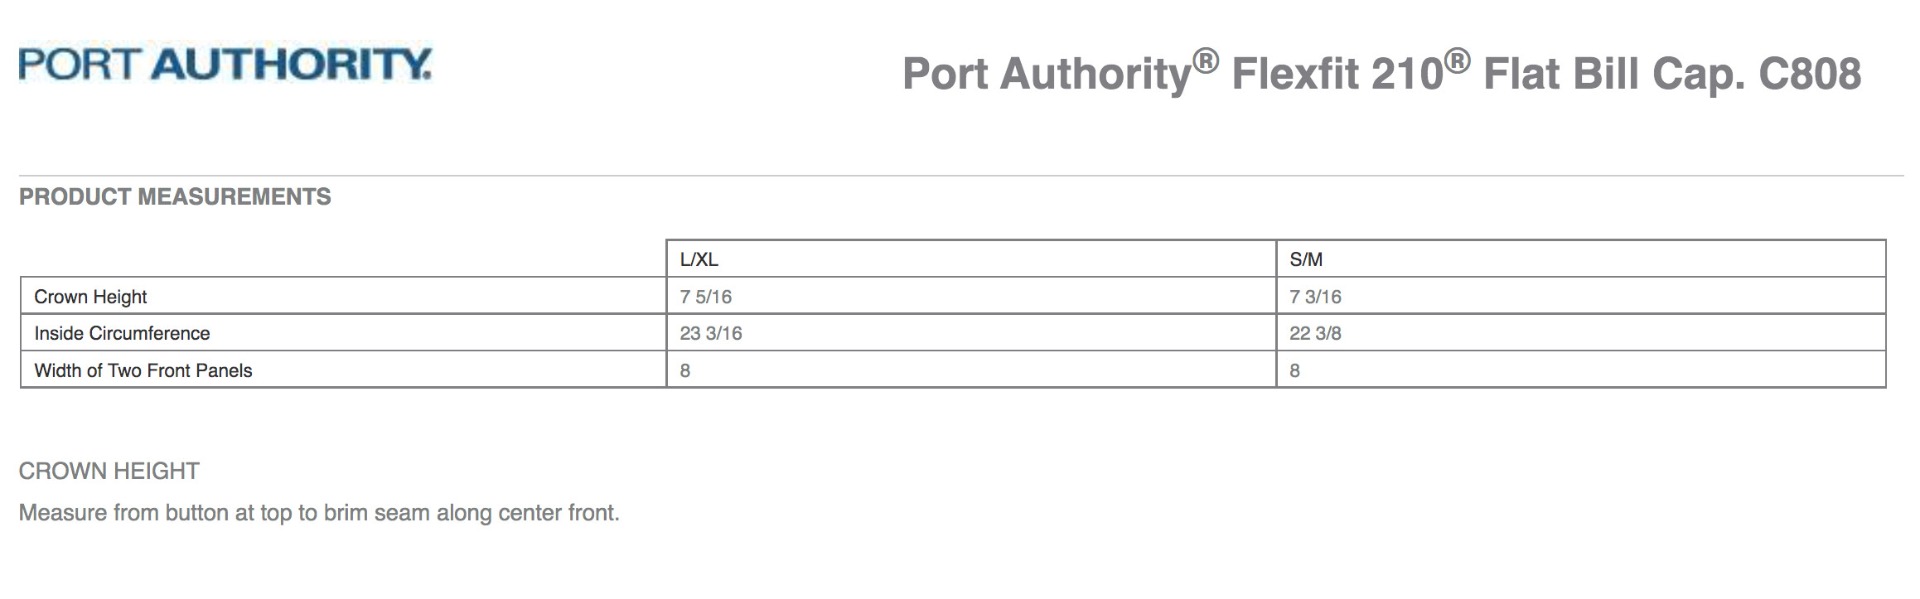This screenshot has width=1920, height=599.
Task: Click the Port Authority logo
Action: tap(225, 64)
